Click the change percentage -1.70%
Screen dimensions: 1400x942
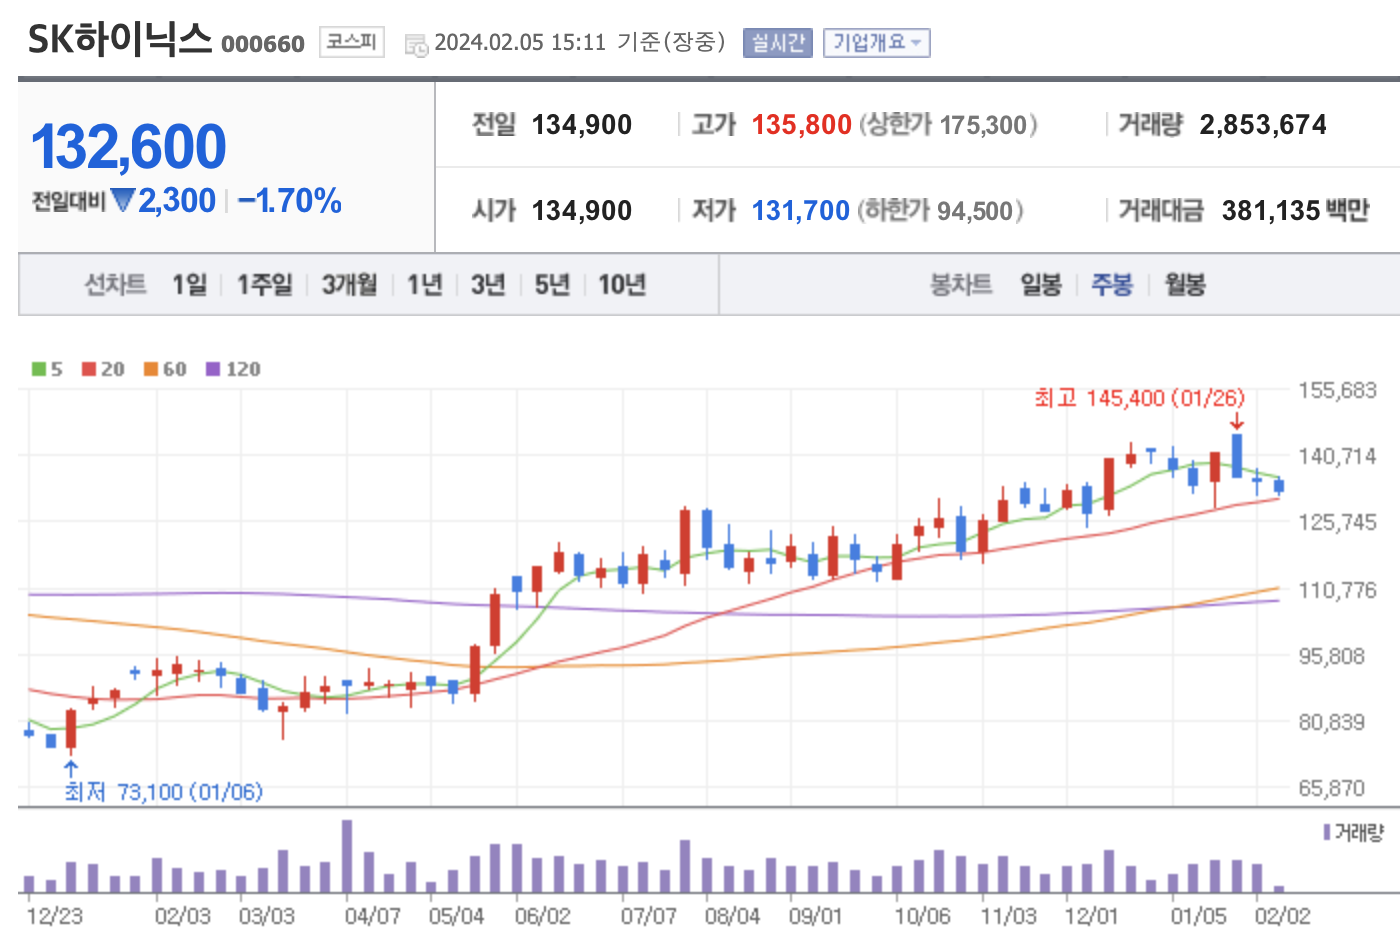290,201
